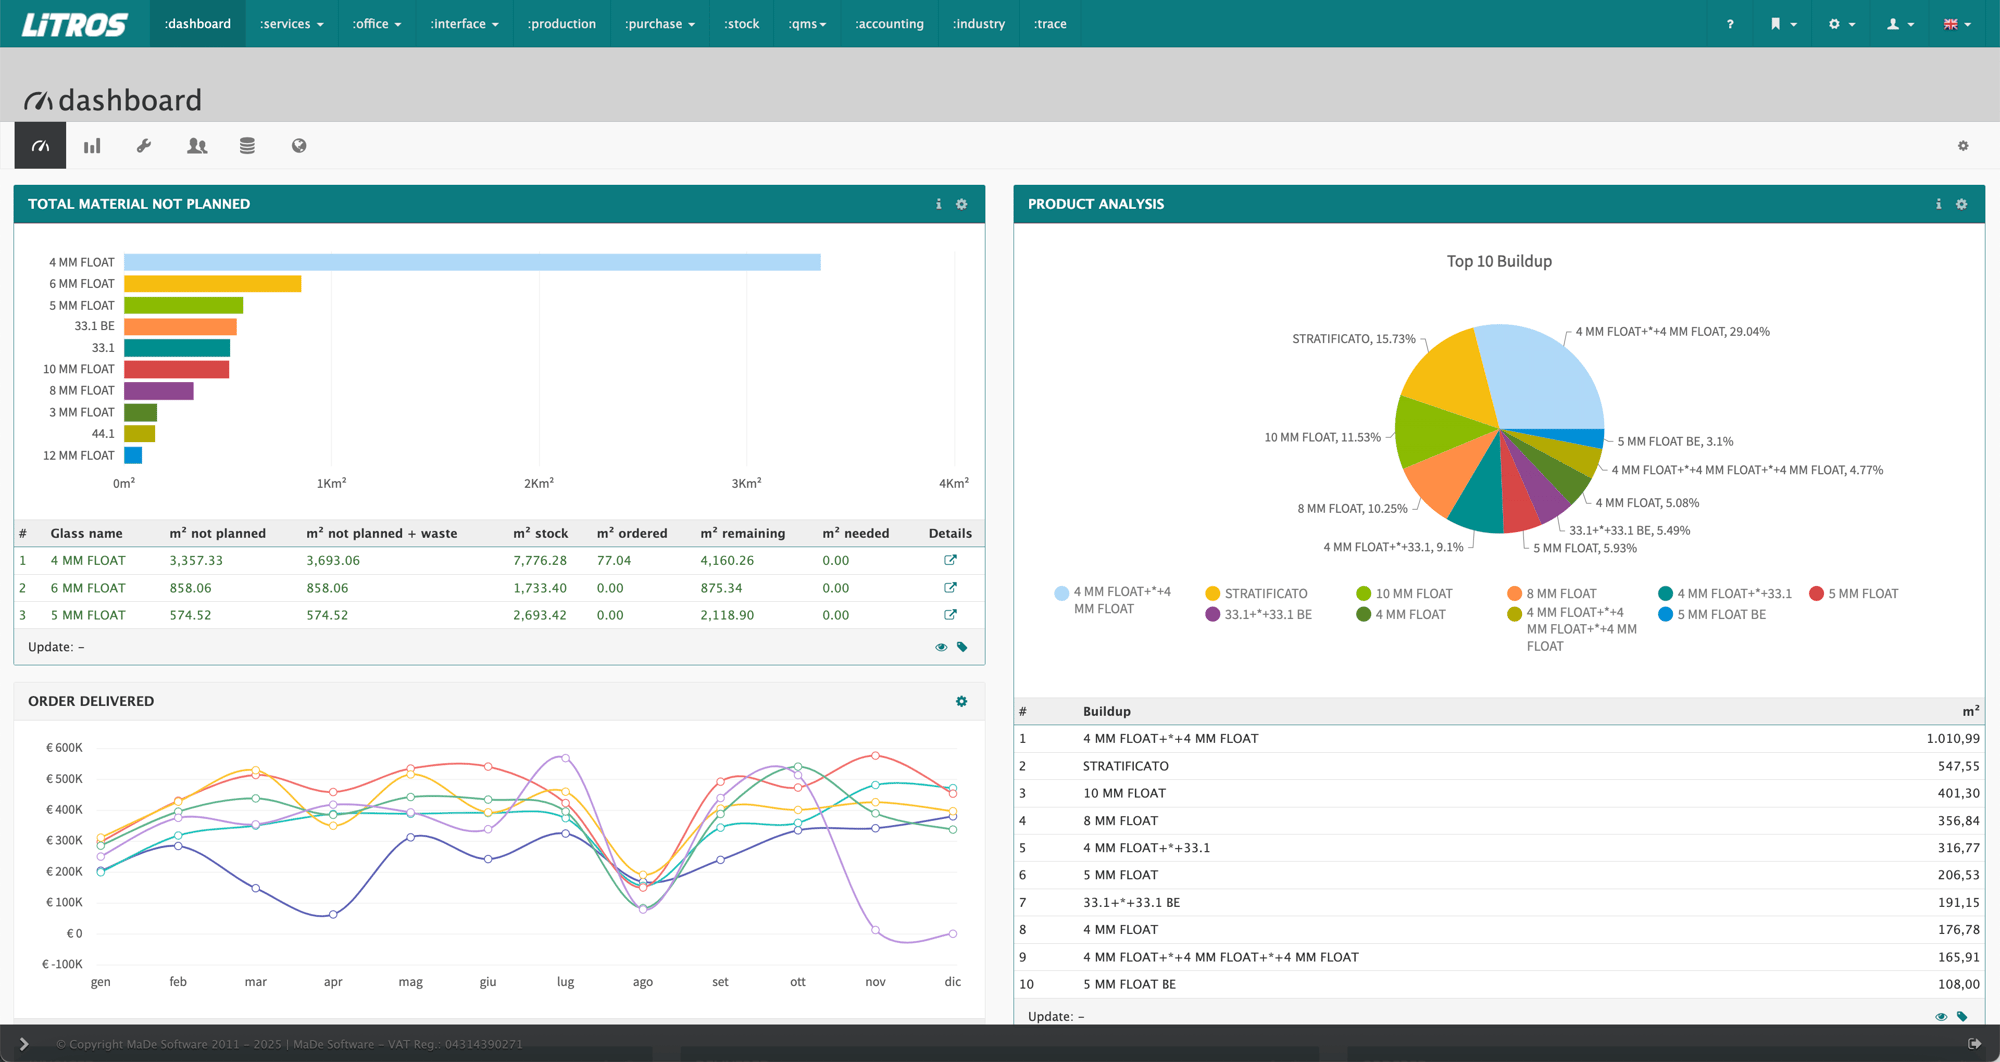The image size is (2000, 1062).
Task: Open settings gear of Total Material Not Planned
Action: click(x=962, y=204)
